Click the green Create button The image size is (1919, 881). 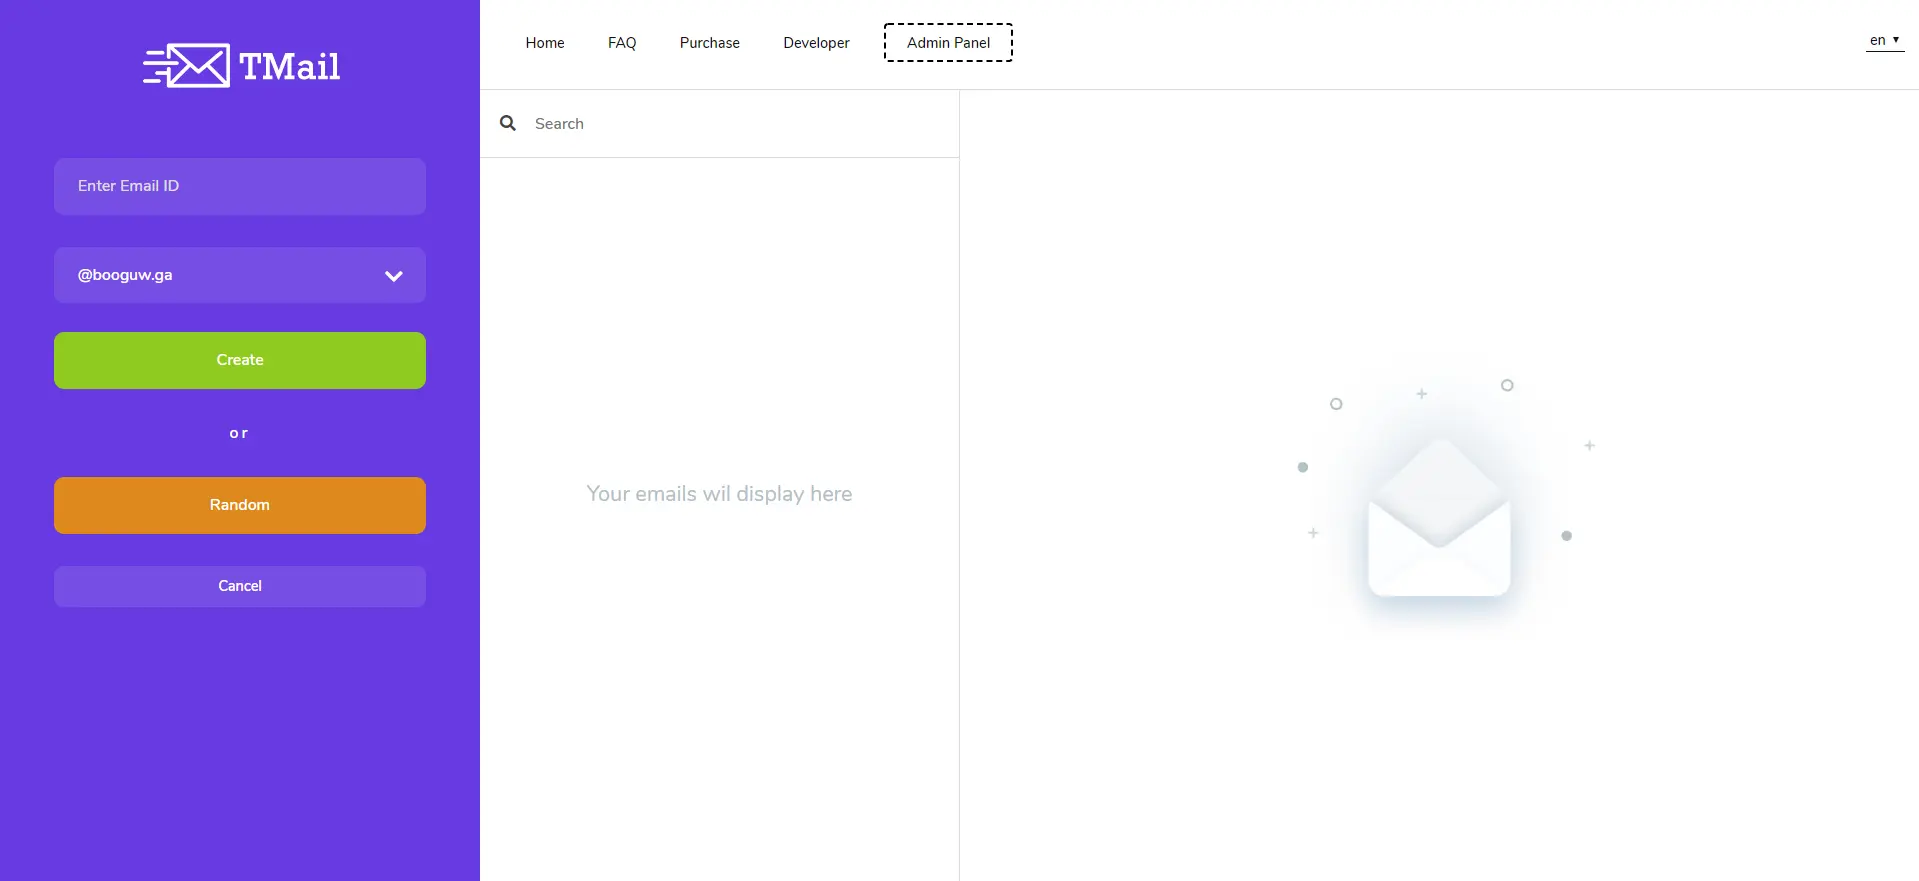tap(240, 360)
